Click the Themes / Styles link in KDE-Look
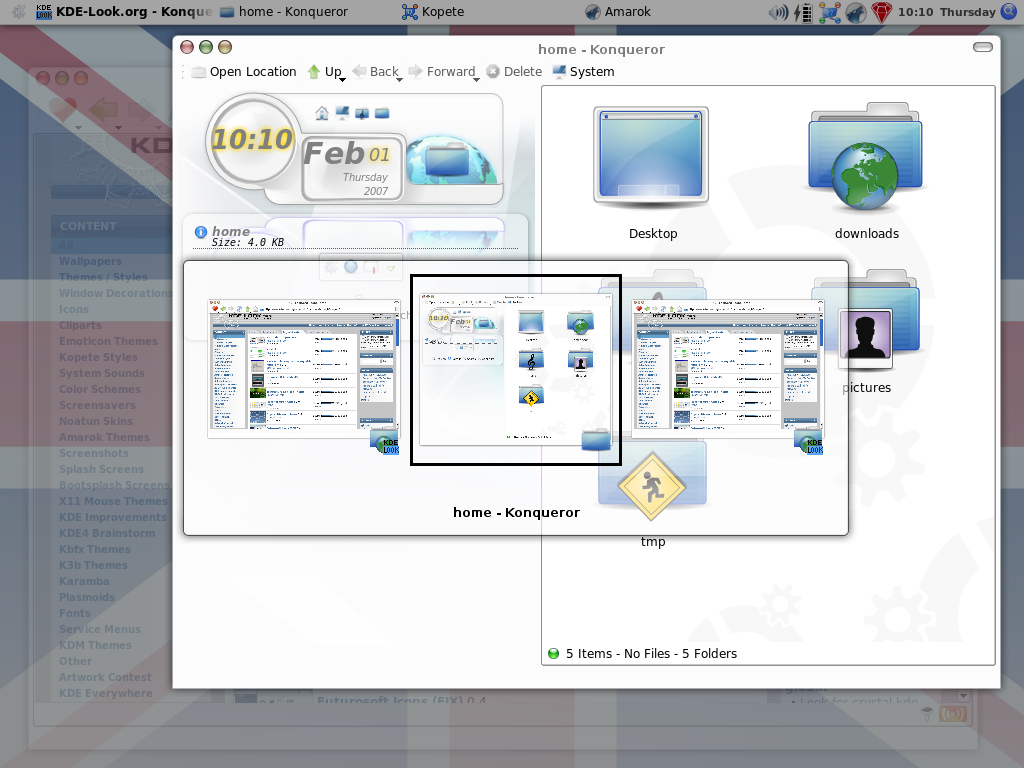The width and height of the screenshot is (1024, 768). pos(103,277)
